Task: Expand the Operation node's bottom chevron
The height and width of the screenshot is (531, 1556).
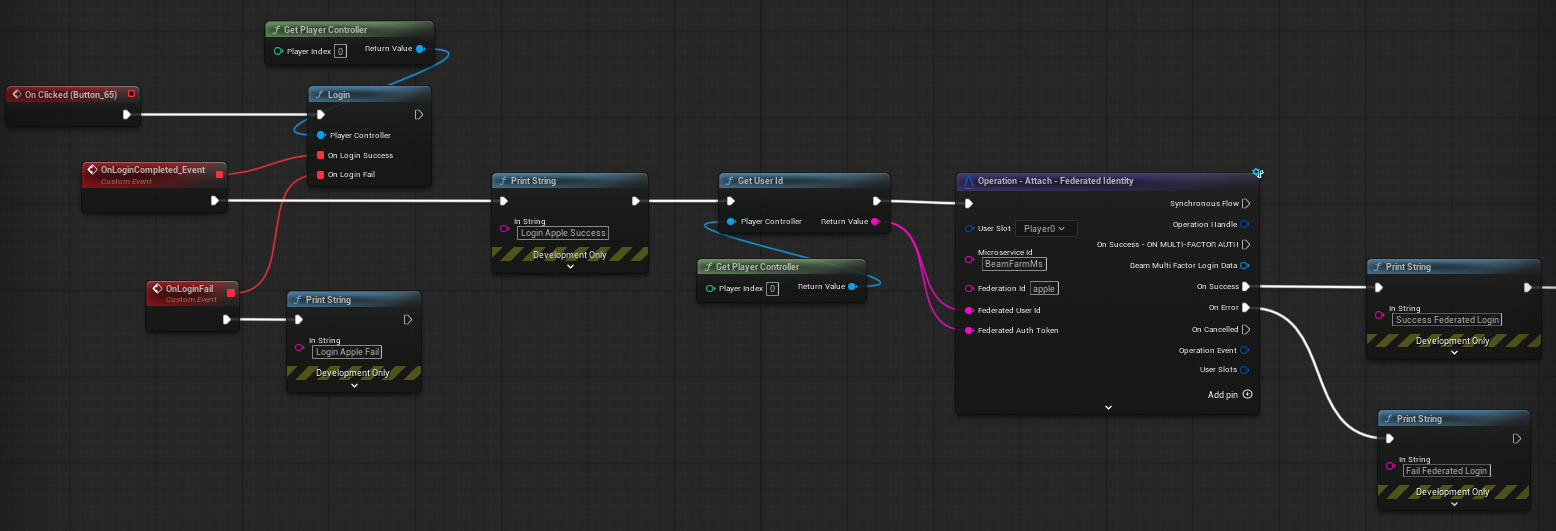Action: 1108,407
